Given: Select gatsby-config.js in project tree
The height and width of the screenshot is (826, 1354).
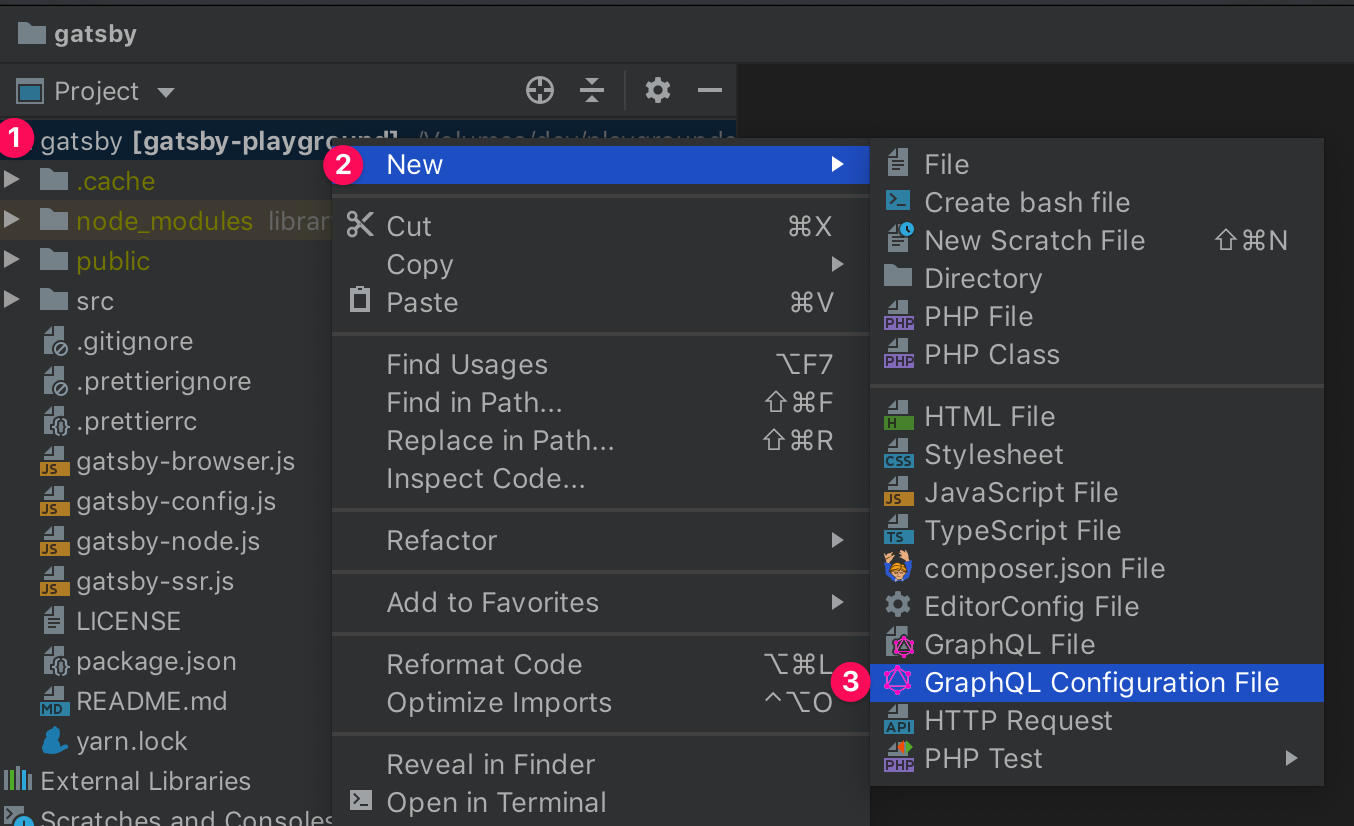Looking at the screenshot, I should click(176, 501).
